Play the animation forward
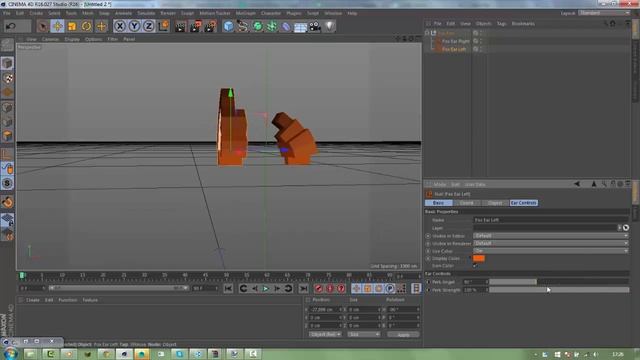Screen dimensions: 640x360 point(266,289)
